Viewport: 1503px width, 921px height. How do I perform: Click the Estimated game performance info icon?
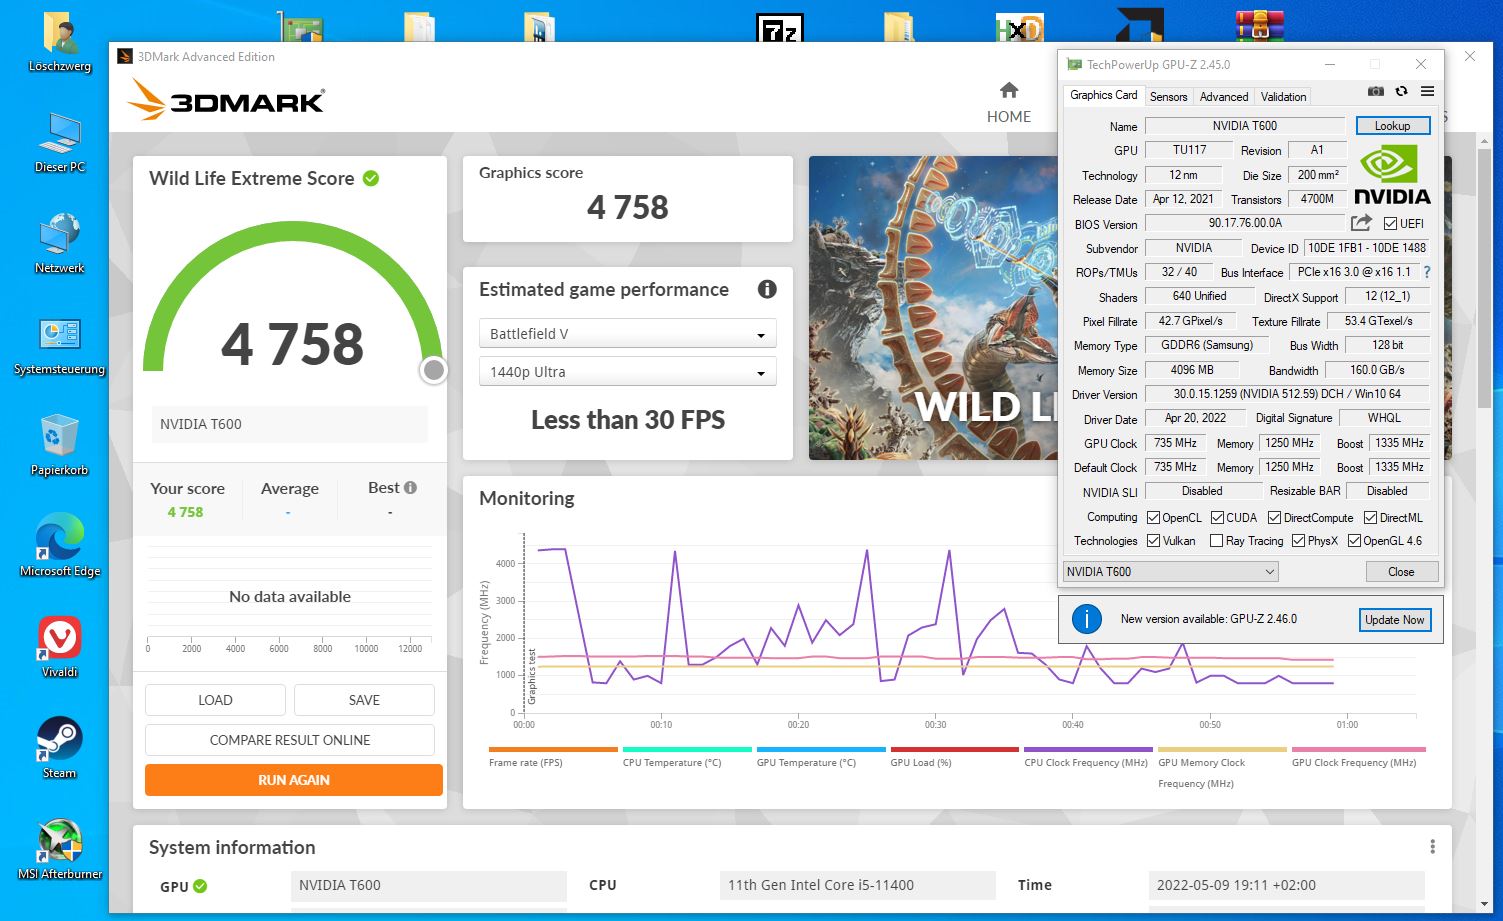[767, 289]
